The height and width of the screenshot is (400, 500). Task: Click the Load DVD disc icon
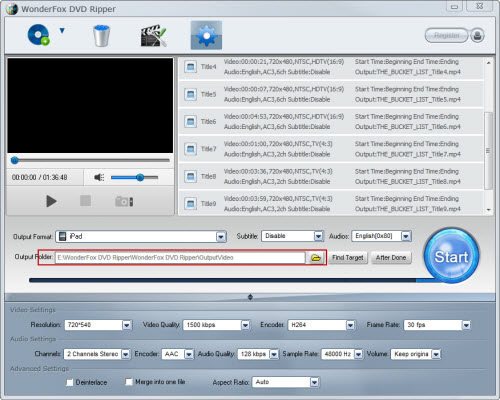38,35
